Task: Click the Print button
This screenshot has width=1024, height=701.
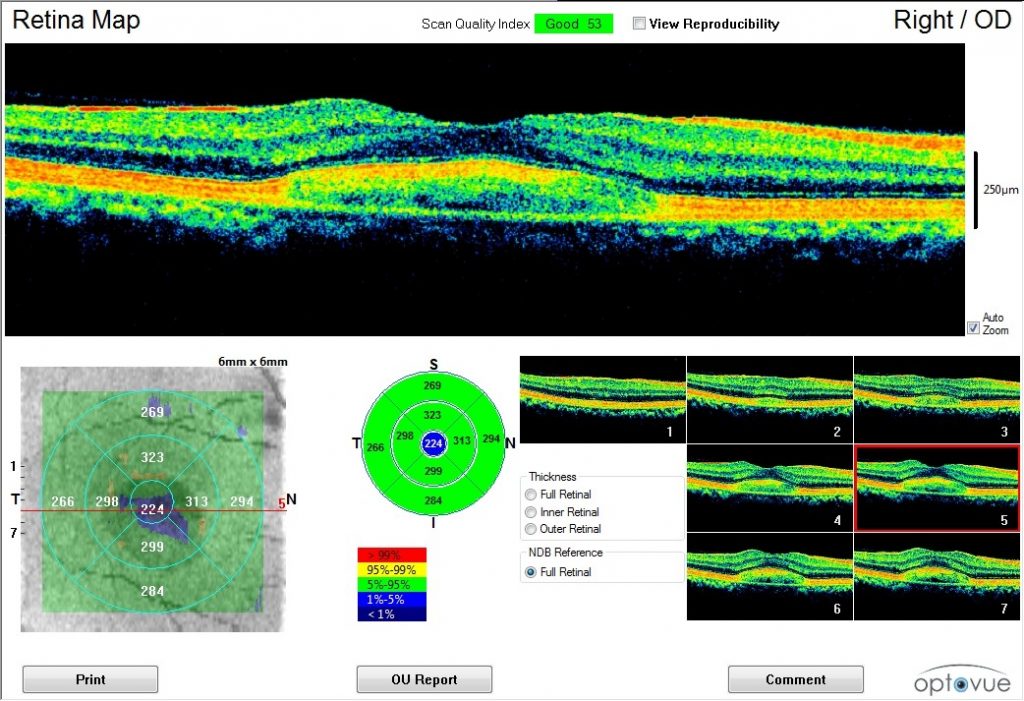Action: pos(89,679)
